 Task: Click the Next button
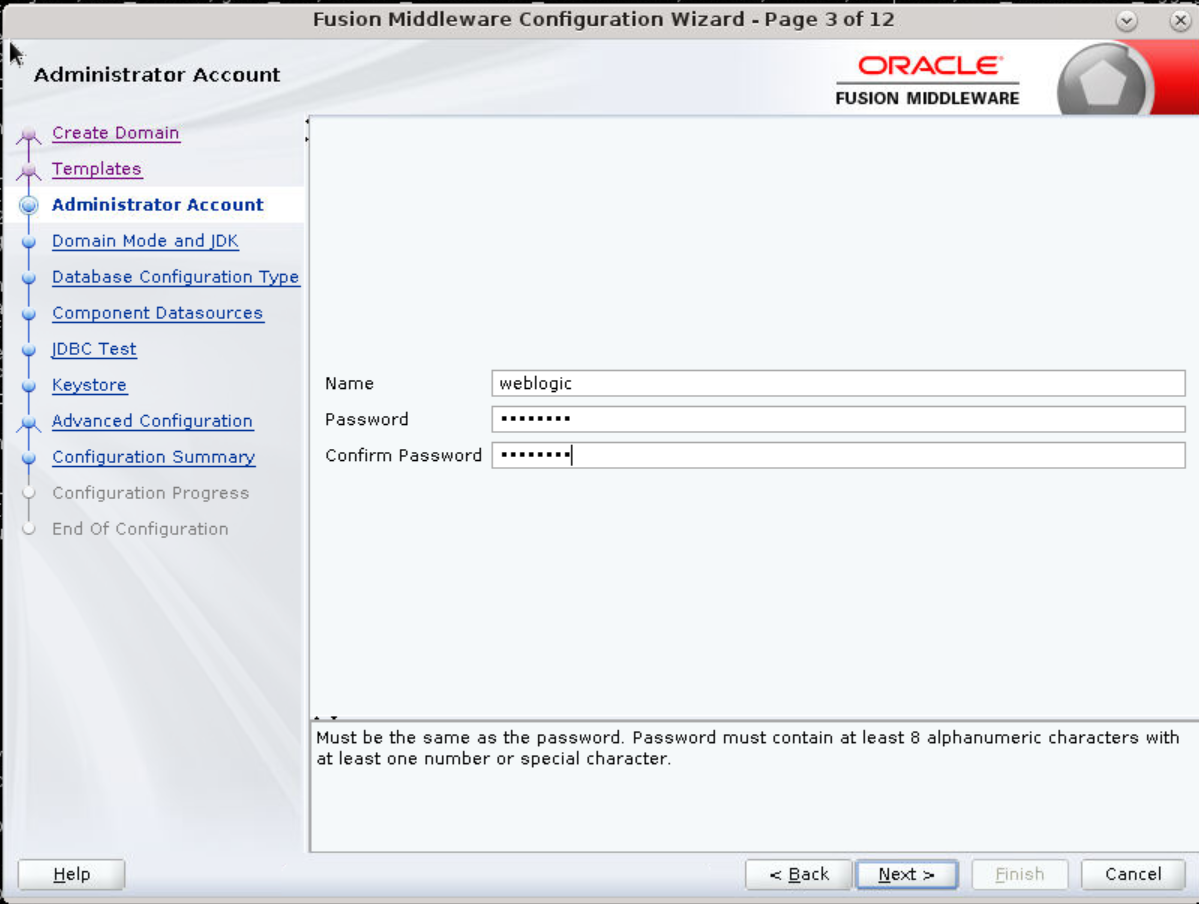907,874
